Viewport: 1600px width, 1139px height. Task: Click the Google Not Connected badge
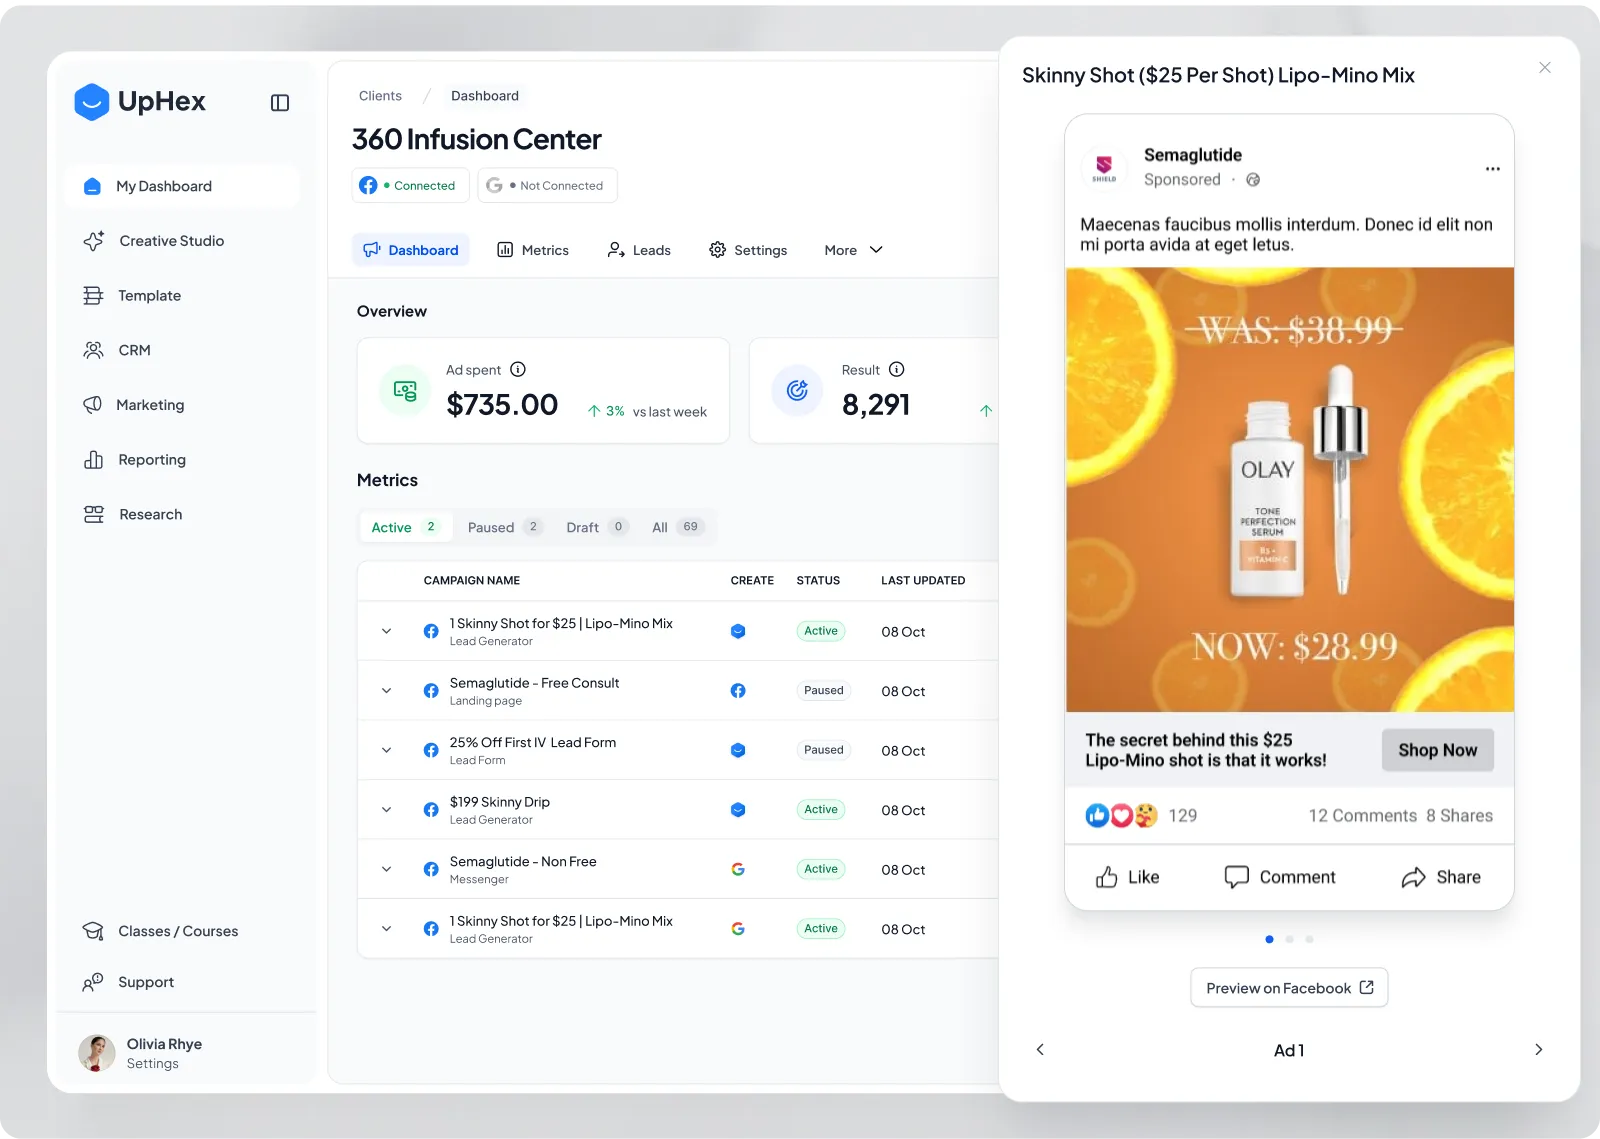pyautogui.click(x=547, y=186)
